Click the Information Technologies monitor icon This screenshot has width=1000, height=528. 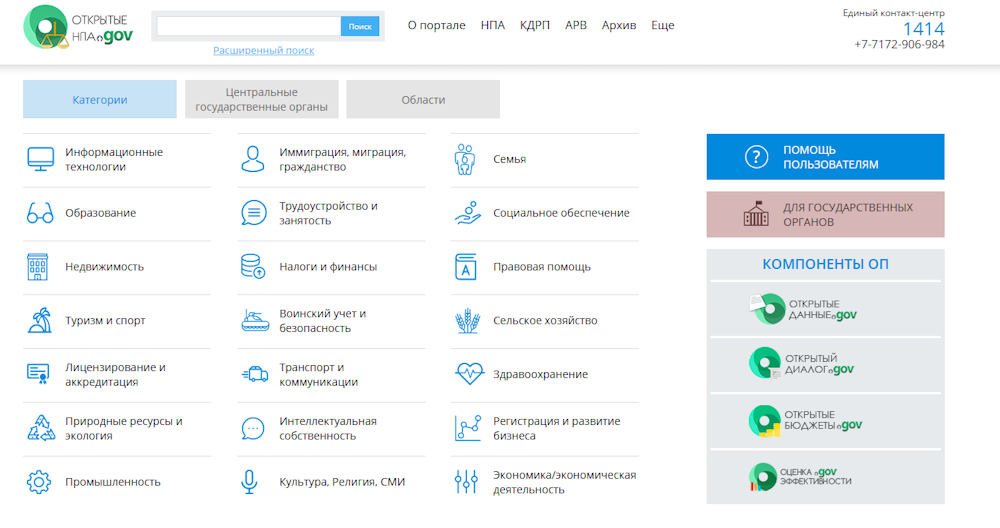tap(40, 159)
